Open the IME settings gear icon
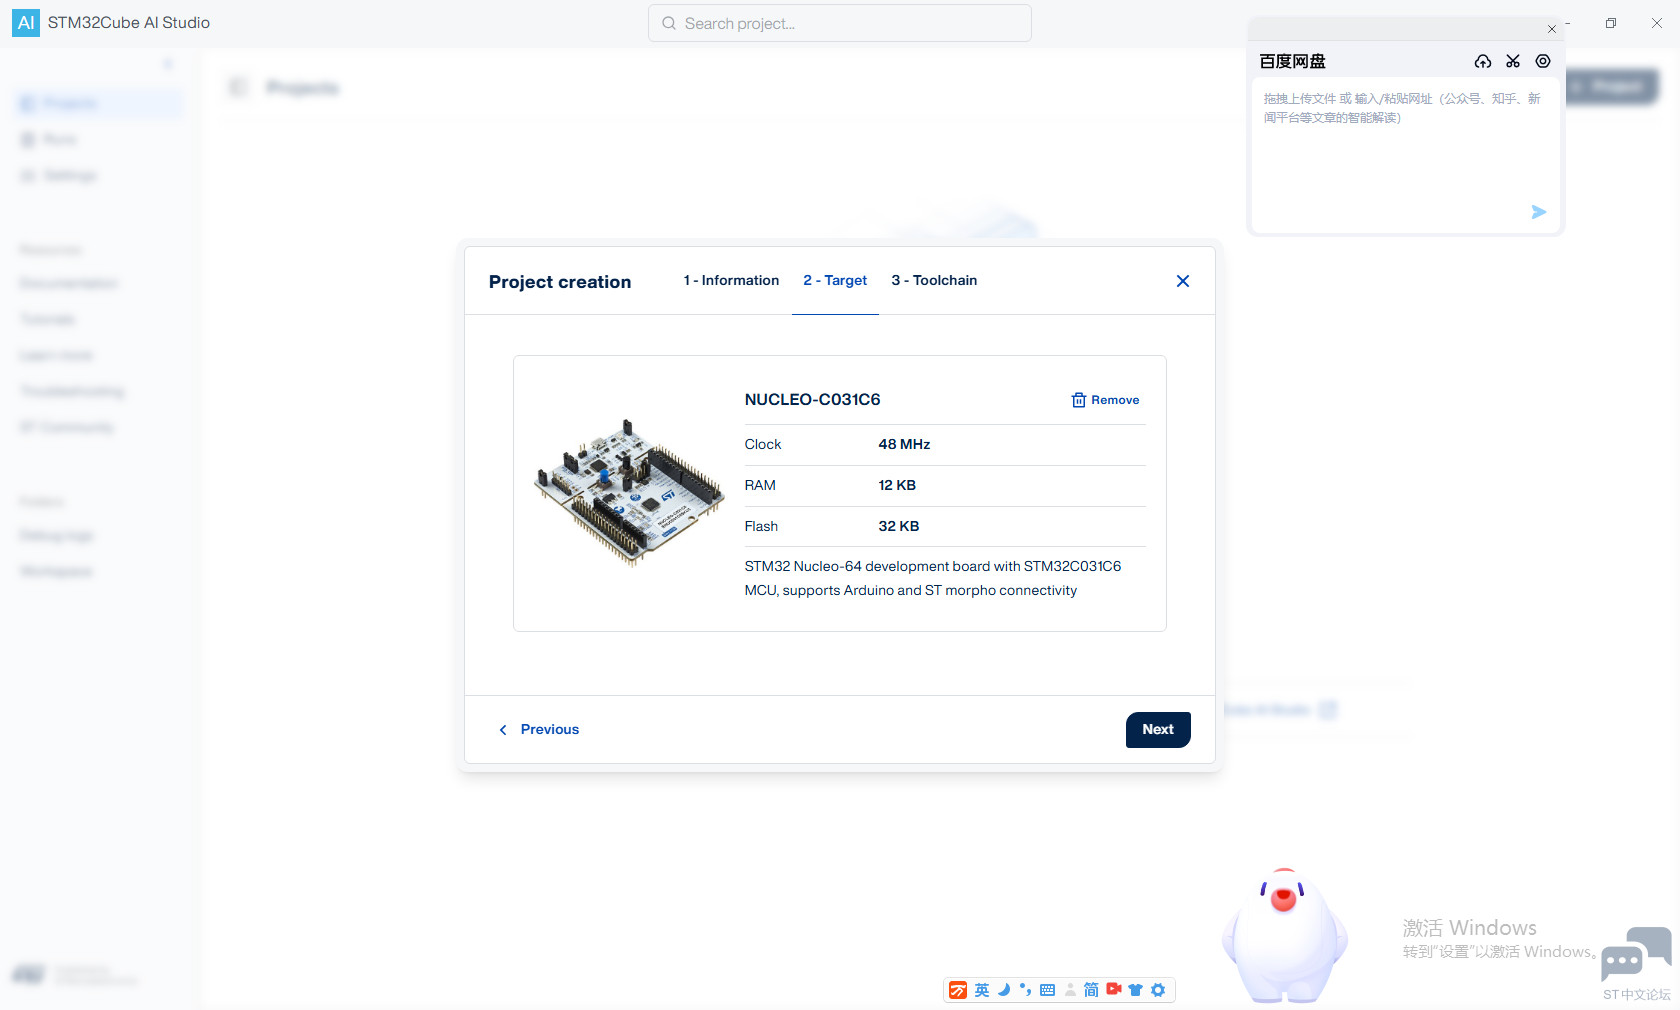Viewport: 1680px width, 1010px height. 1158,990
